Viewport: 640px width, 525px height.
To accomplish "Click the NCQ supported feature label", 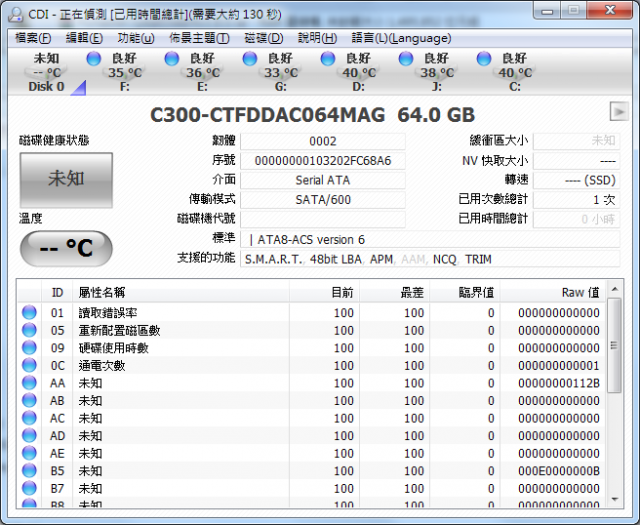I will pyautogui.click(x=444, y=259).
